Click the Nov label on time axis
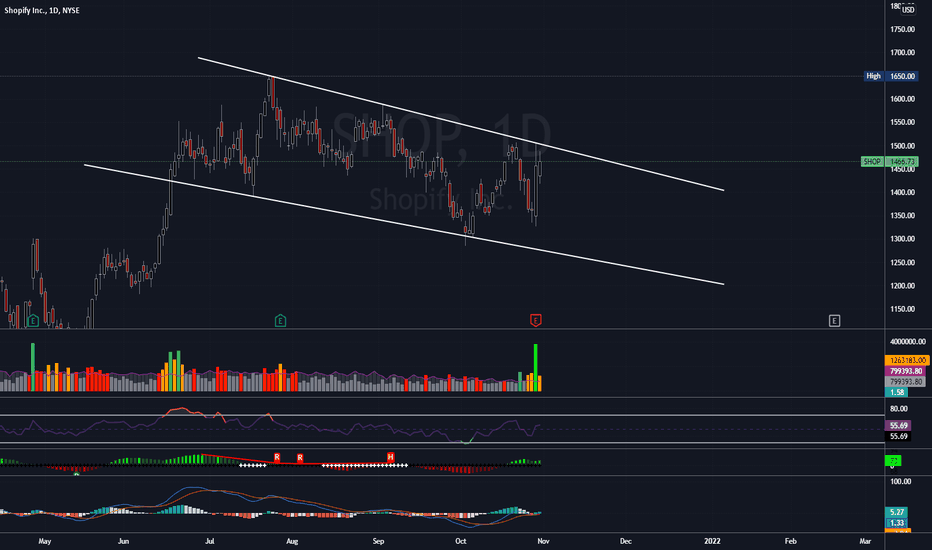Image resolution: width=932 pixels, height=550 pixels. tap(543, 542)
